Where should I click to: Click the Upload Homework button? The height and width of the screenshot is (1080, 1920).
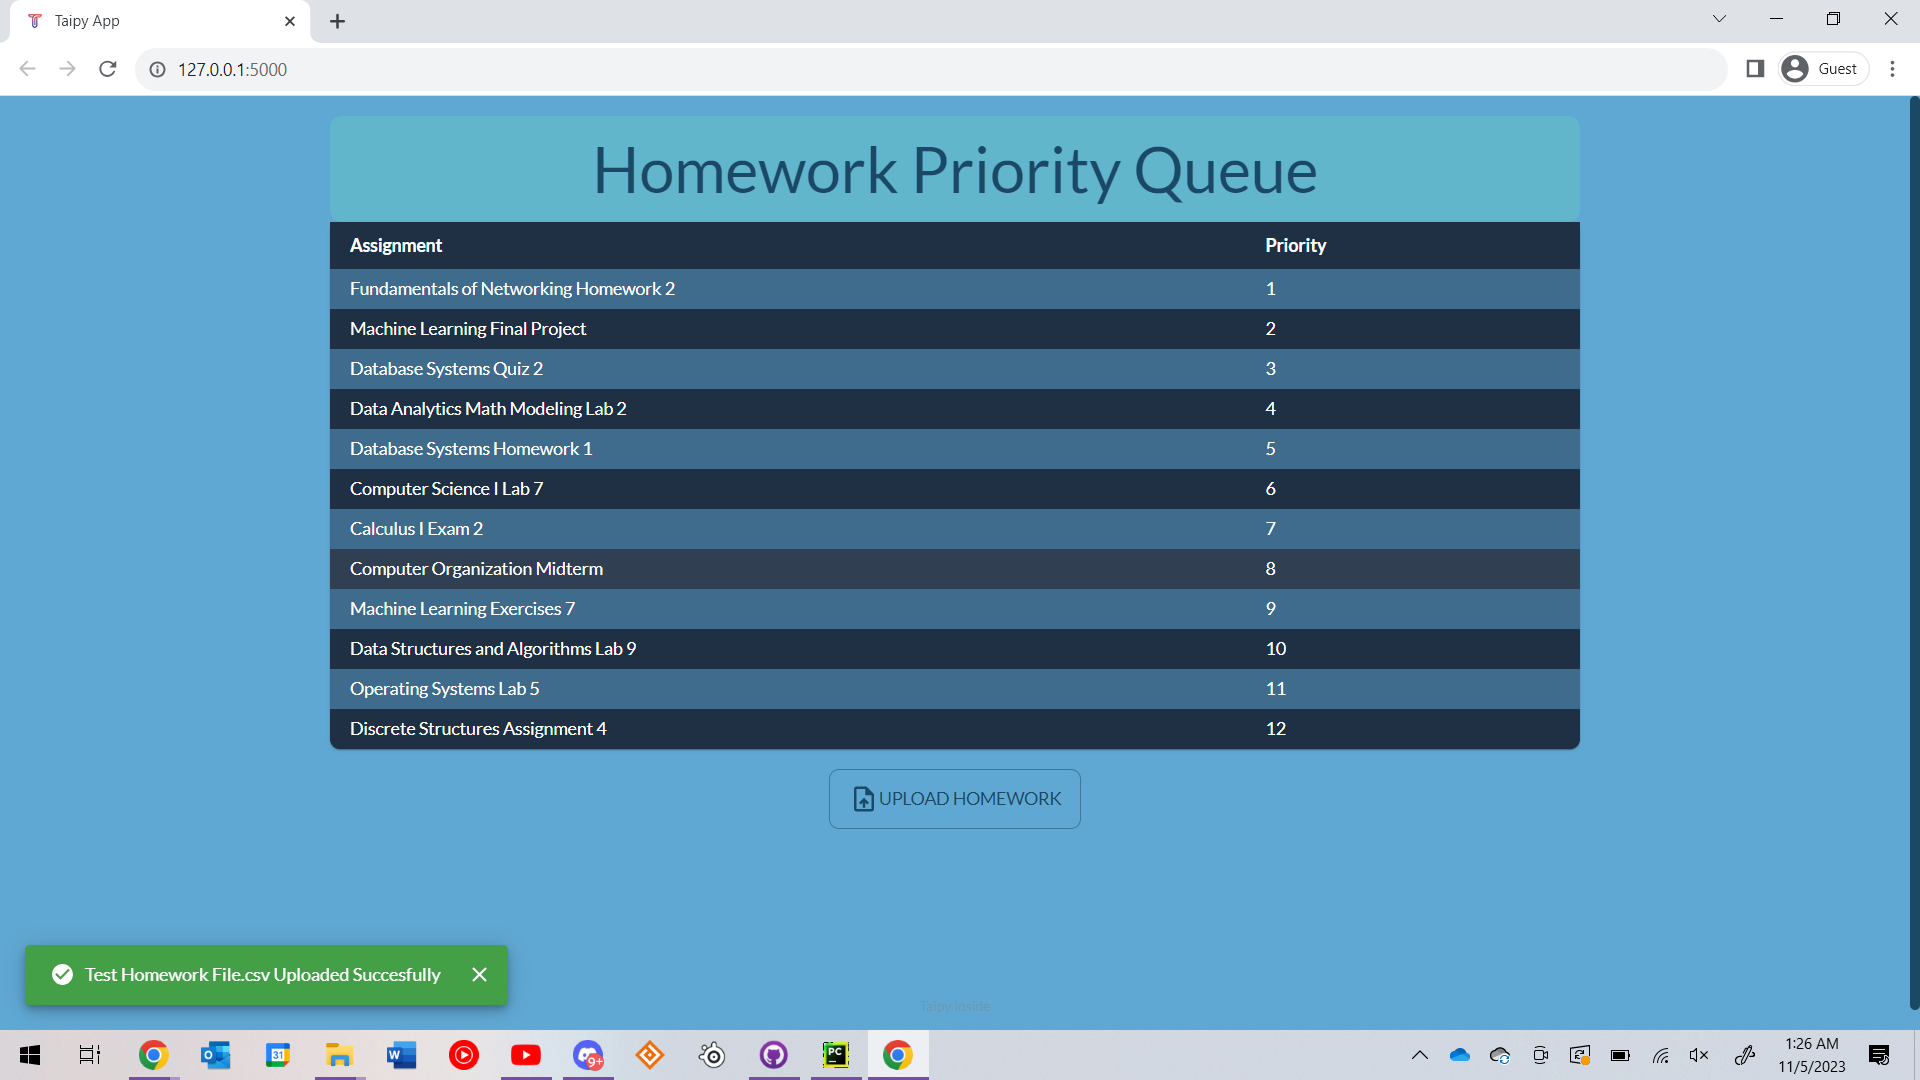pos(954,799)
